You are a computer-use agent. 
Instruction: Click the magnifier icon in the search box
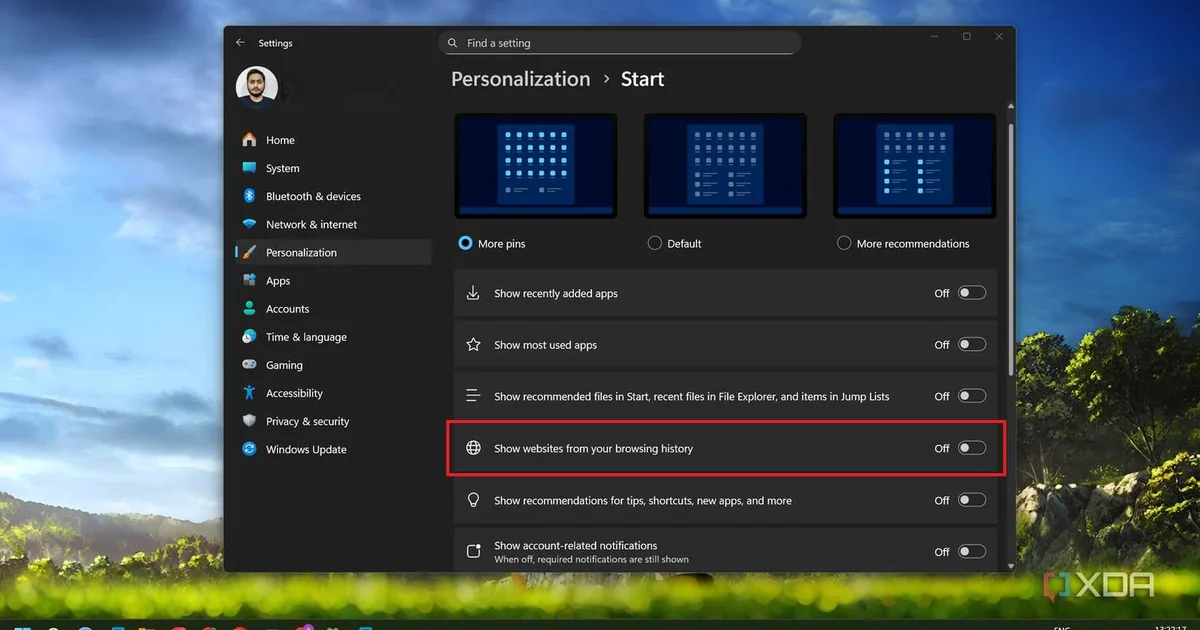coord(453,43)
